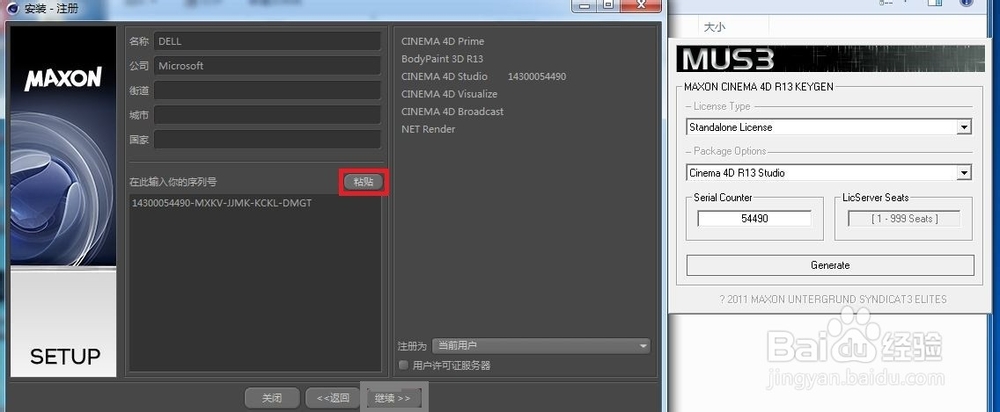This screenshot has height=412, width=1000.
Task: Click serial 14300054490 beside CINEMA 4D Studio
Action: pos(536,77)
